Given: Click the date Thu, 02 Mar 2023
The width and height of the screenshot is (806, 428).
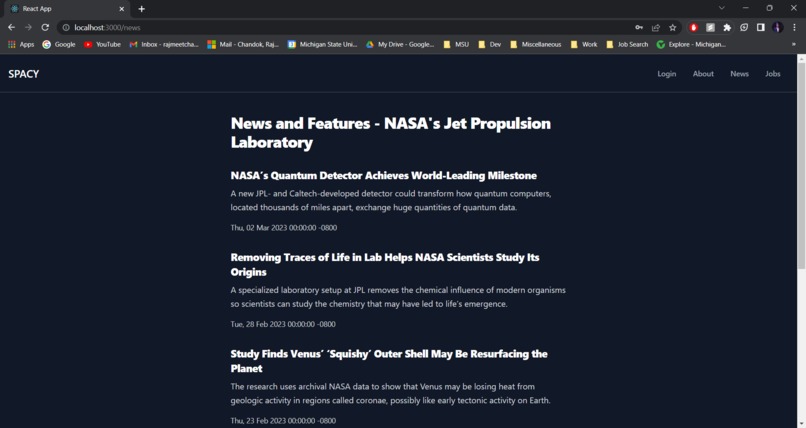Looking at the screenshot, I should (x=284, y=228).
